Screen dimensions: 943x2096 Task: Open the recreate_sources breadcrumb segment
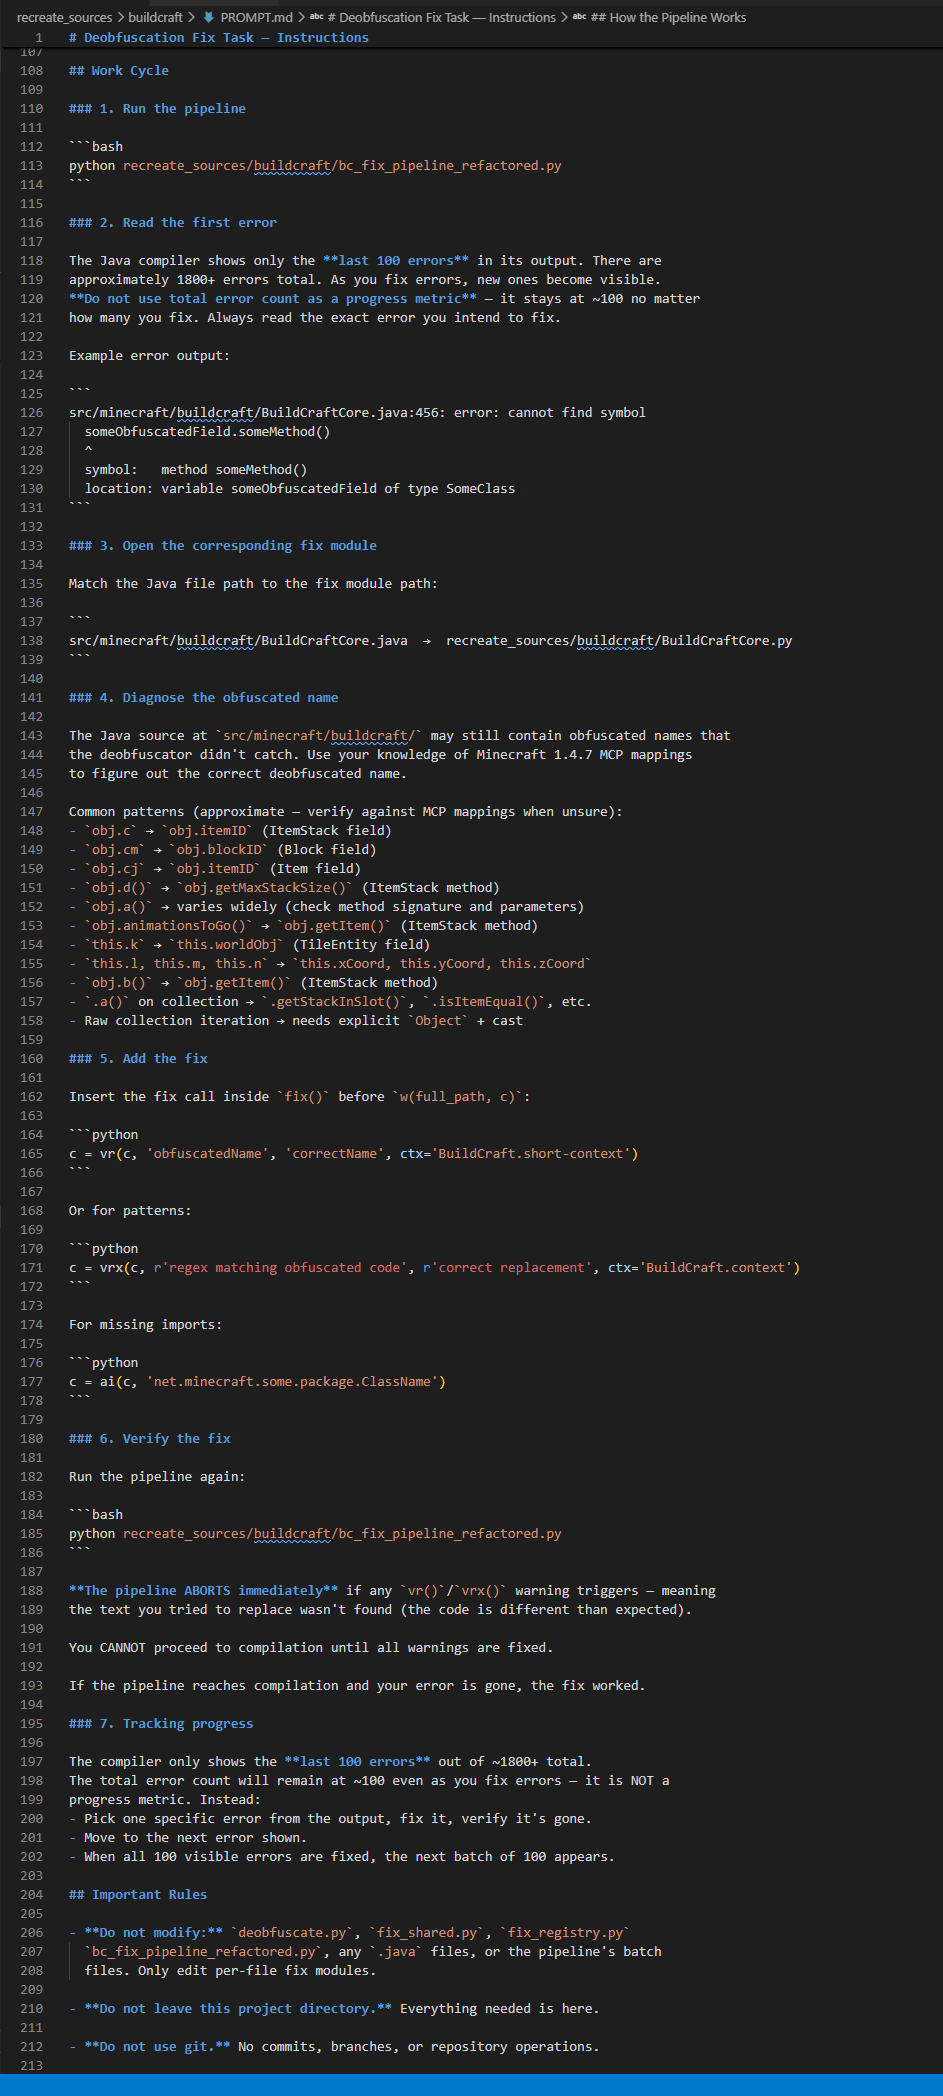click(64, 17)
